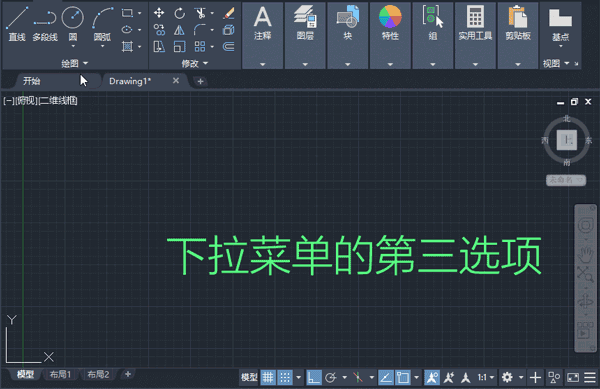Screen dimensions: 600x389
Task: Open the View (视图) panel dropdown
Action: pyautogui.click(x=556, y=63)
